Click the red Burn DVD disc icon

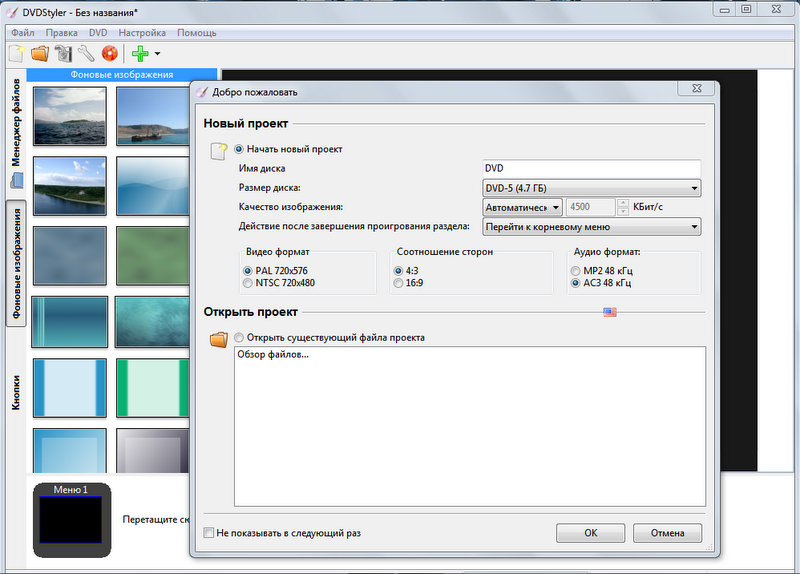110,54
